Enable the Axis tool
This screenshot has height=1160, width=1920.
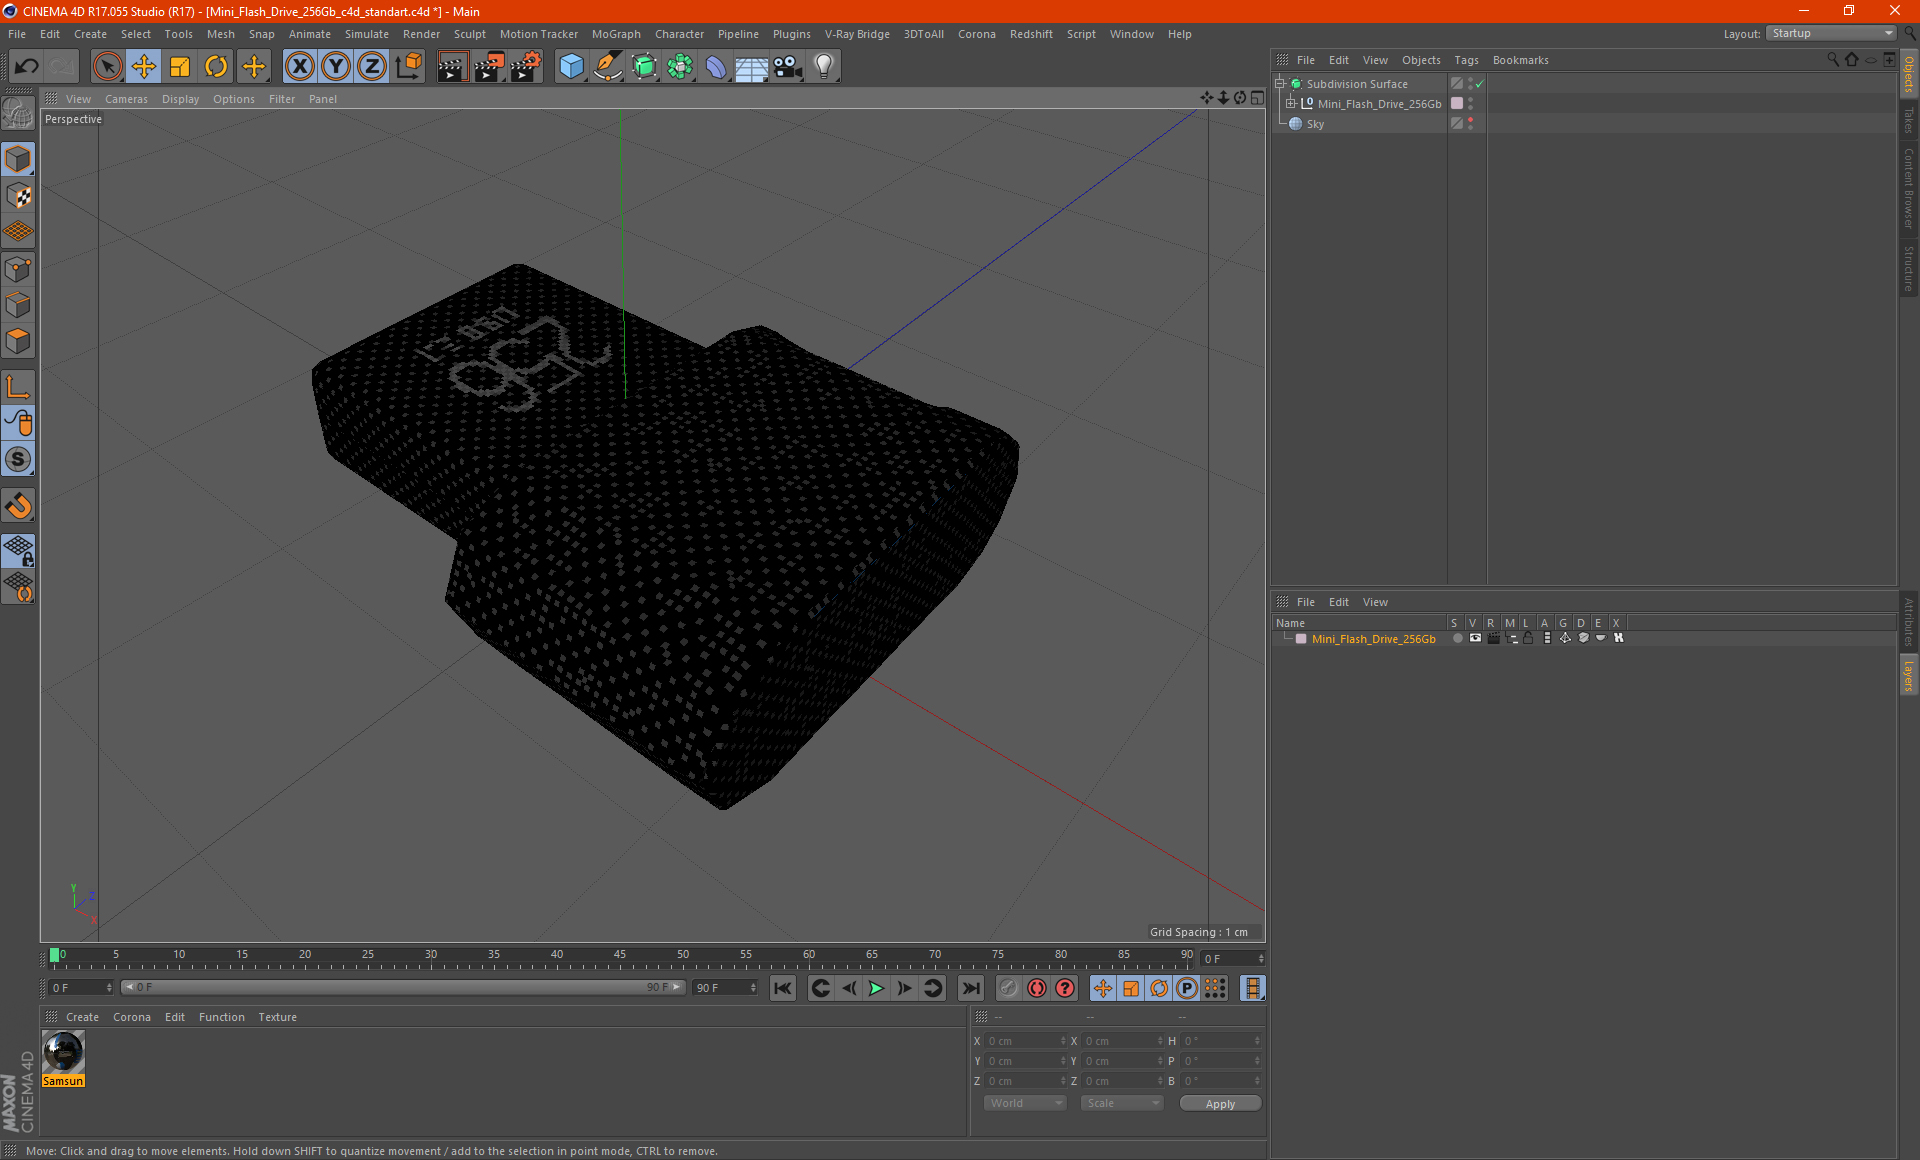[x=19, y=387]
